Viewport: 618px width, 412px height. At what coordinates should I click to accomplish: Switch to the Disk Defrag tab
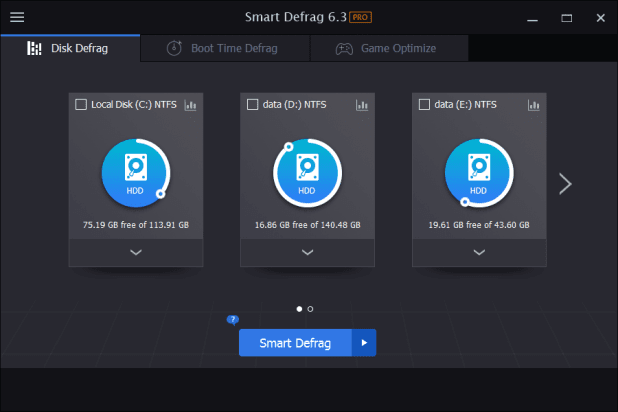(70, 48)
